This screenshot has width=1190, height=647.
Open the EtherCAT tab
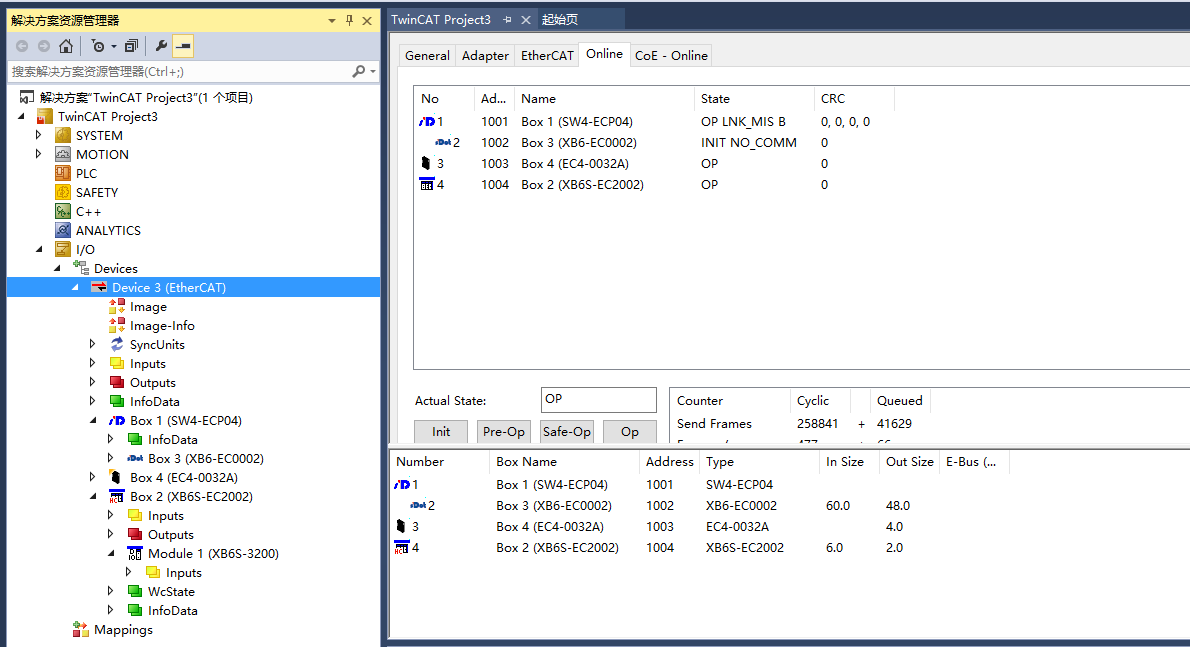coord(547,56)
